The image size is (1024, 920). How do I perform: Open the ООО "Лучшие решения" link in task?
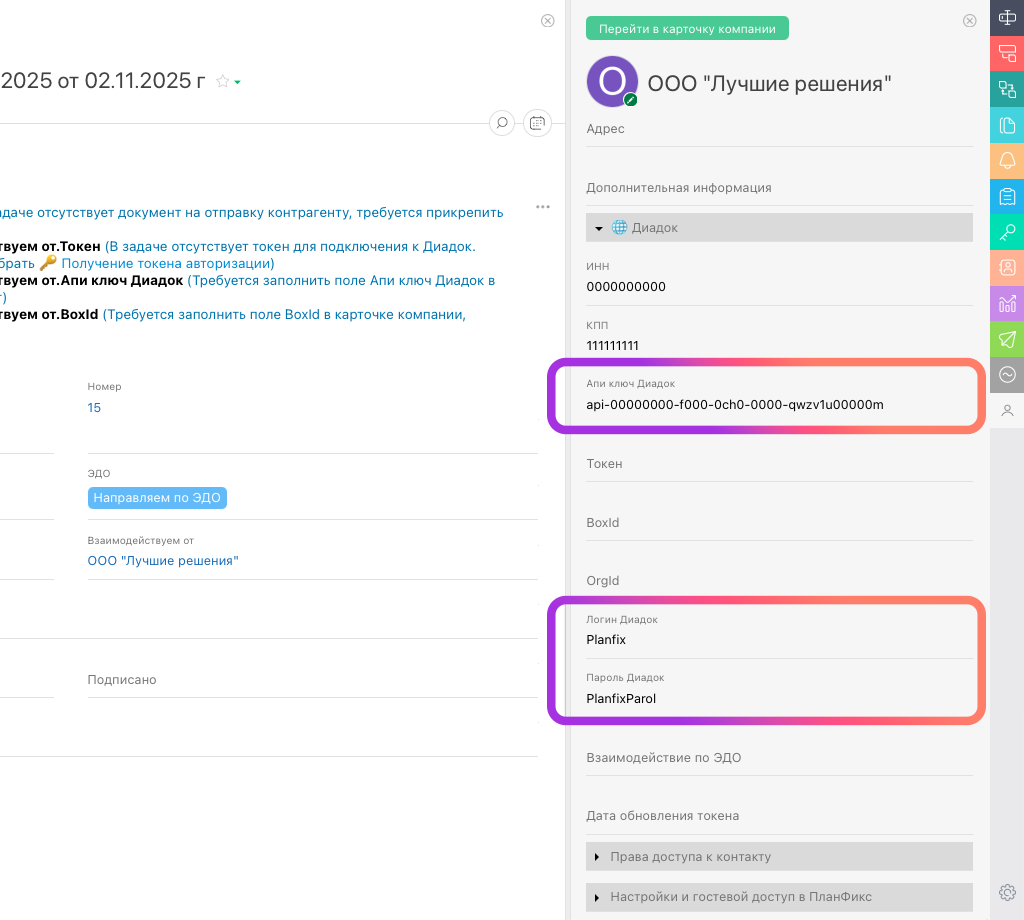[163, 561]
